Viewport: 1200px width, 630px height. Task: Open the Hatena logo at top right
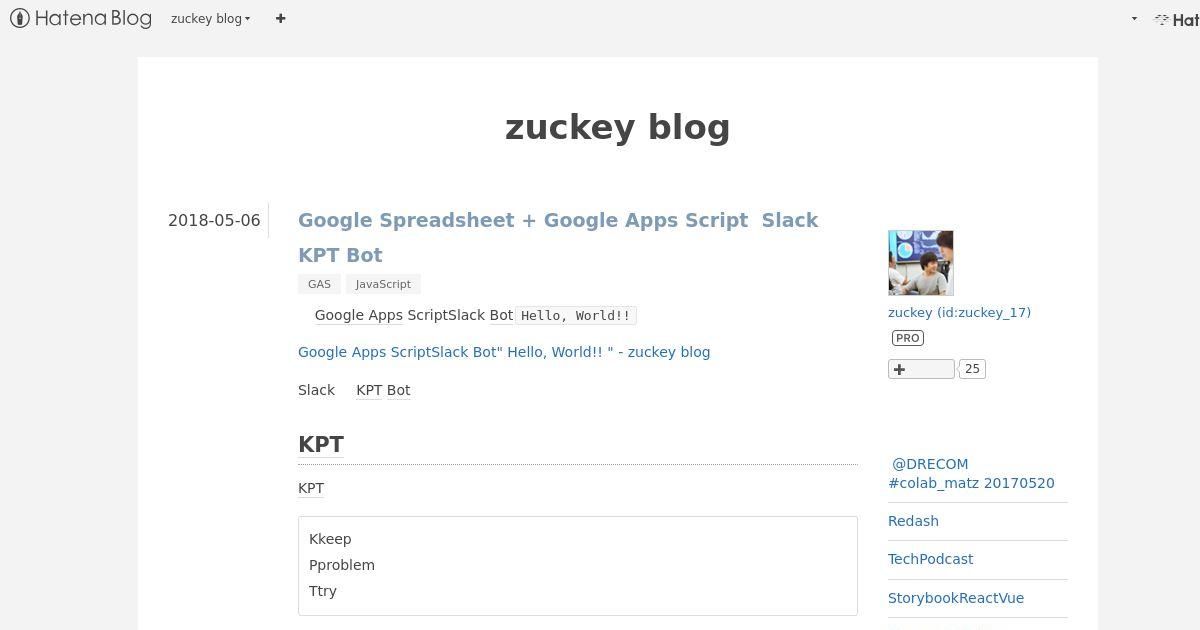[1177, 19]
